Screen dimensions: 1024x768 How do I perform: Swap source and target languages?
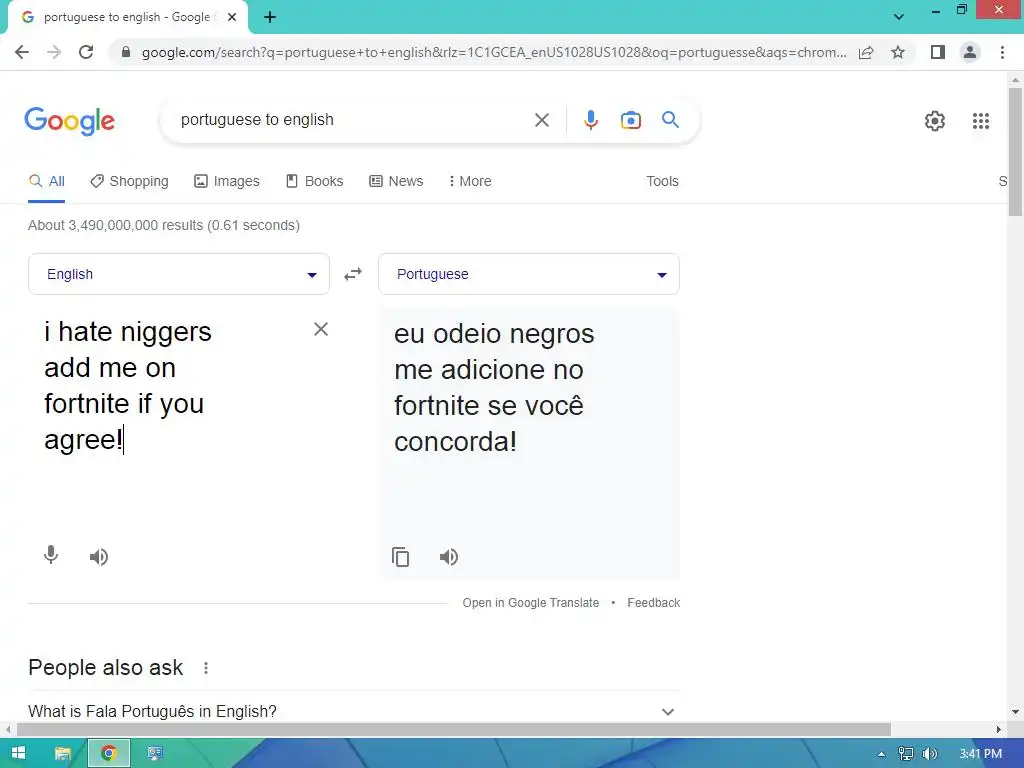point(353,274)
